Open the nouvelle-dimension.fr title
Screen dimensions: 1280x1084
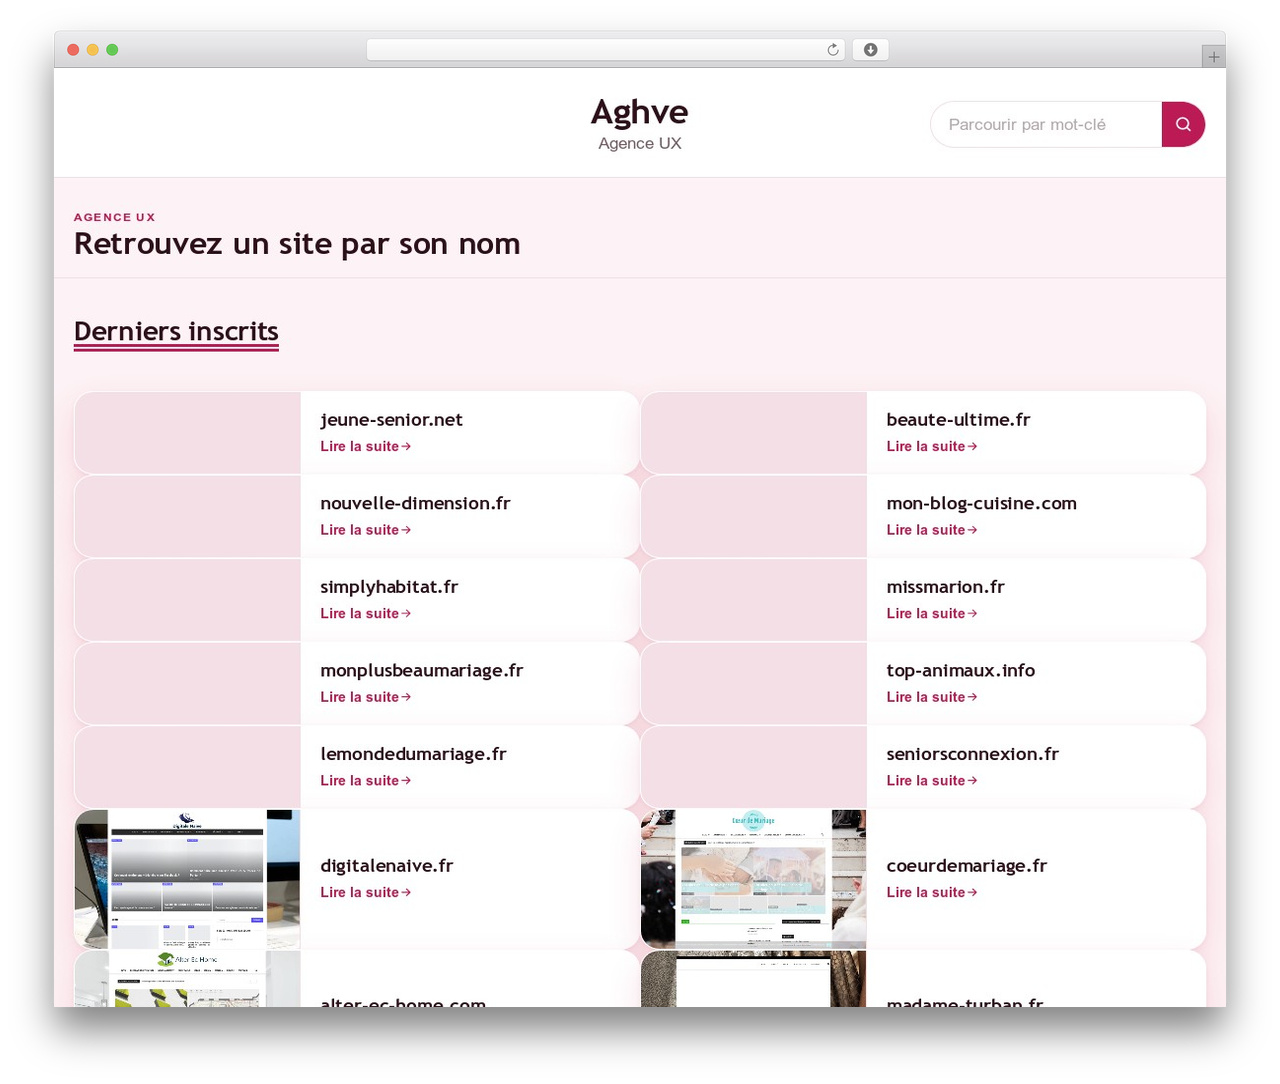click(415, 503)
